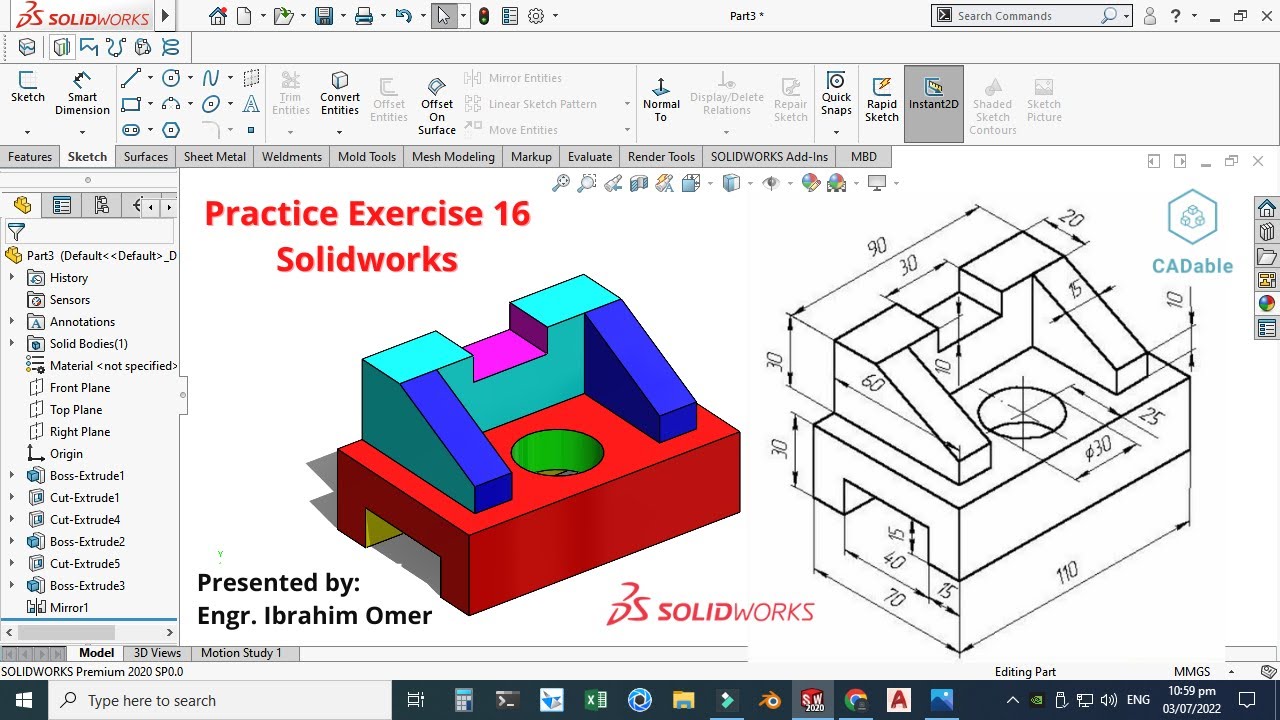1280x720 pixels.
Task: Open the Convert Entities dropdown arrow
Action: pos(340,131)
